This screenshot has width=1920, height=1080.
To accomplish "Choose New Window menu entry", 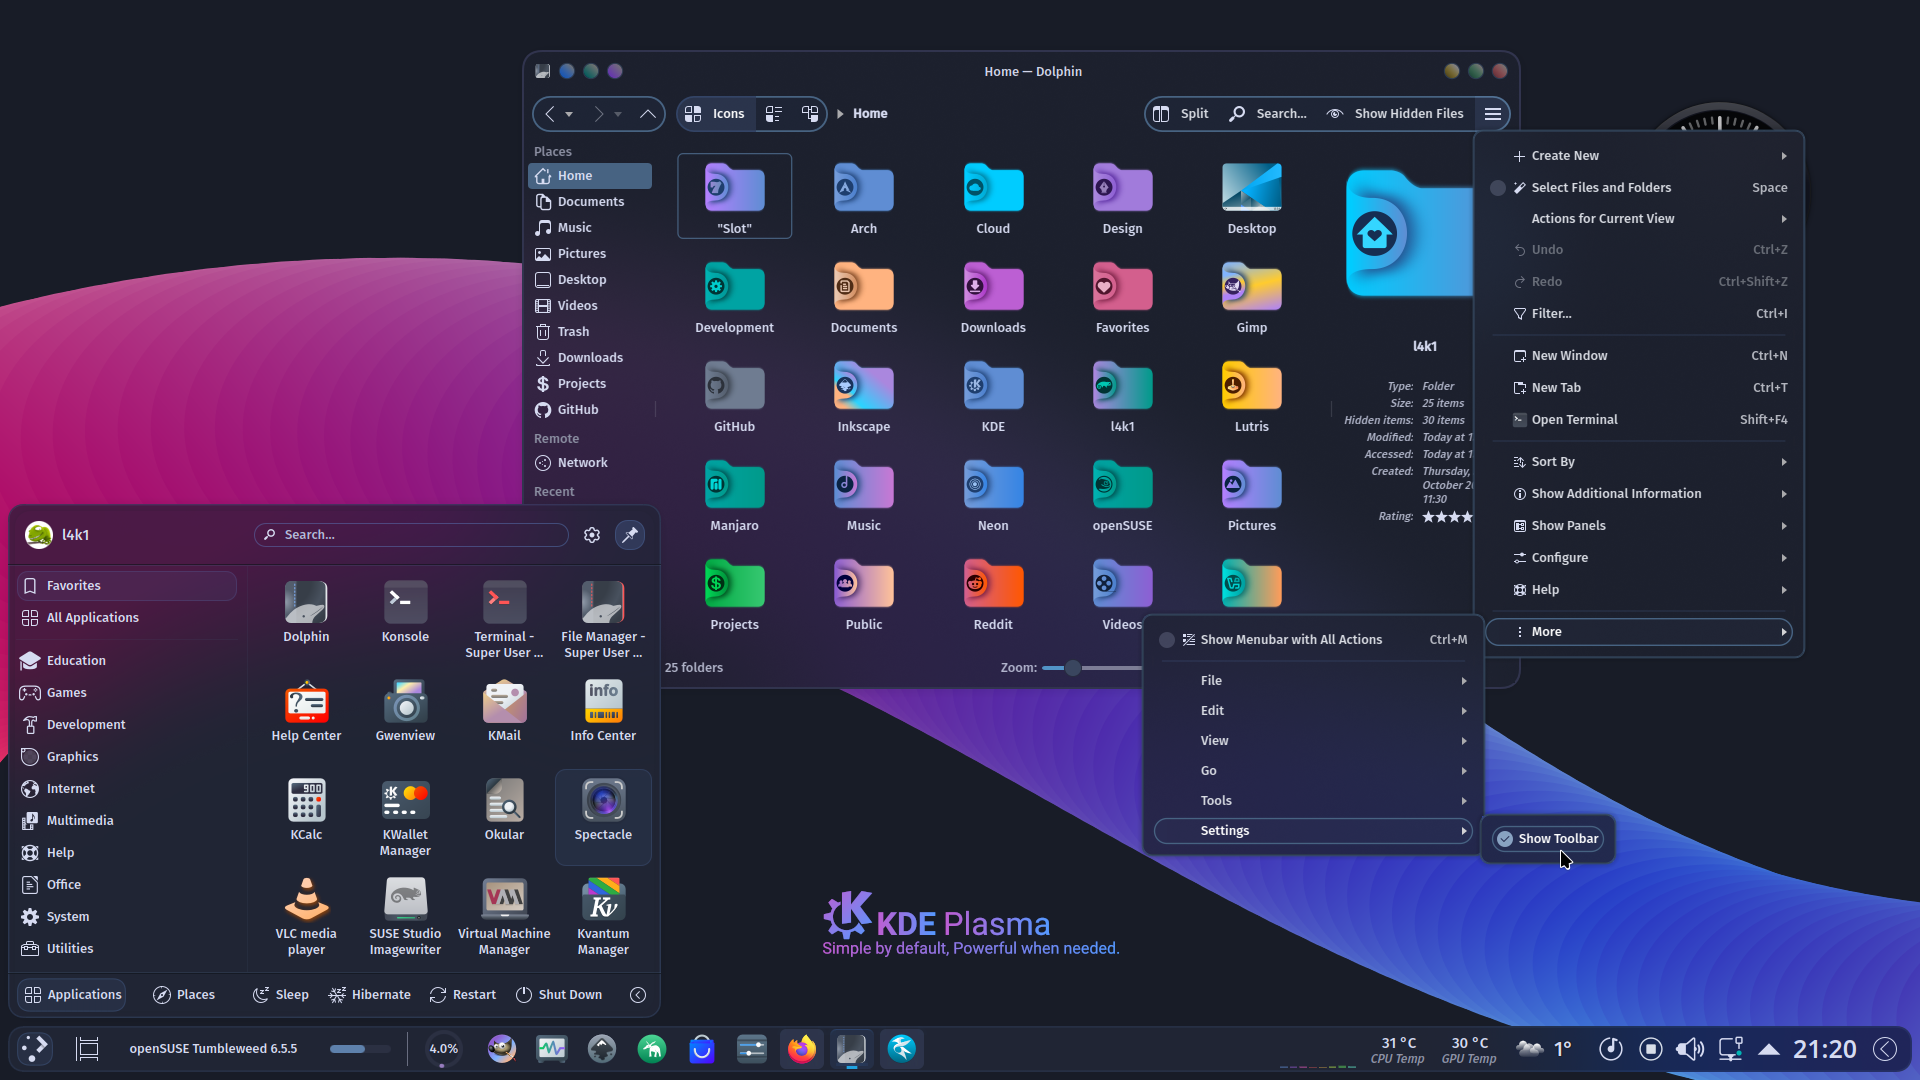I will click(1641, 356).
